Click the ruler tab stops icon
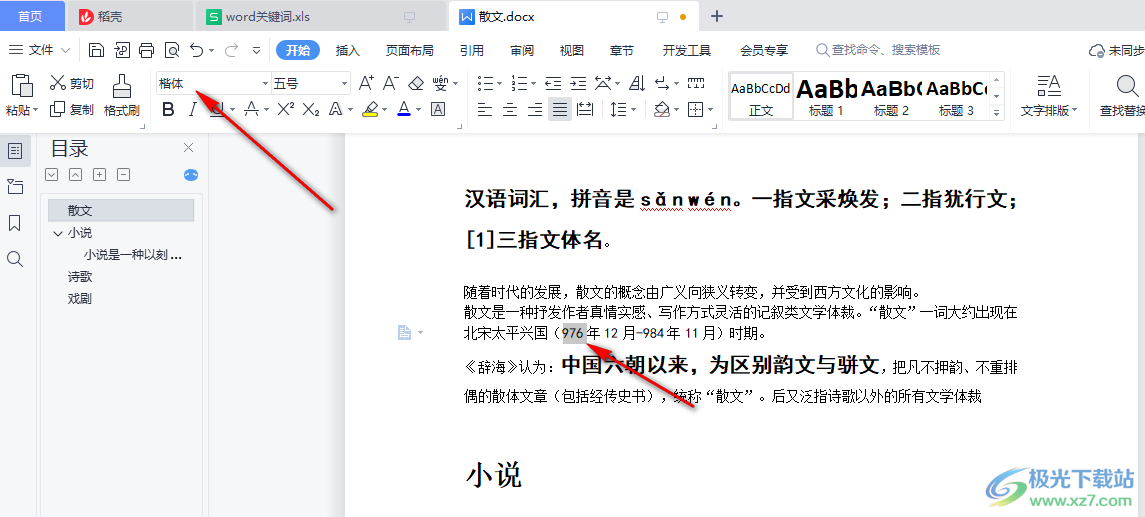Screen dimensions: 1145x517 pos(696,83)
